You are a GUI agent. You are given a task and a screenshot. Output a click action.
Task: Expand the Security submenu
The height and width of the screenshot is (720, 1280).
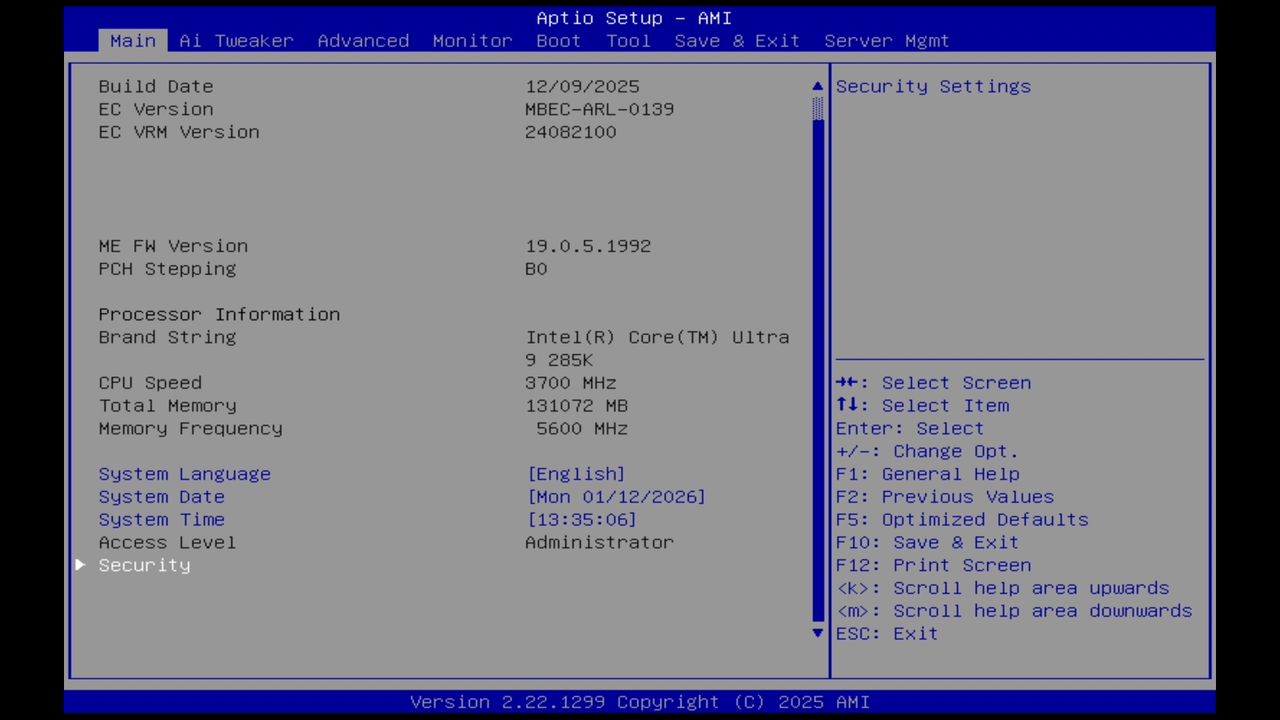(144, 565)
